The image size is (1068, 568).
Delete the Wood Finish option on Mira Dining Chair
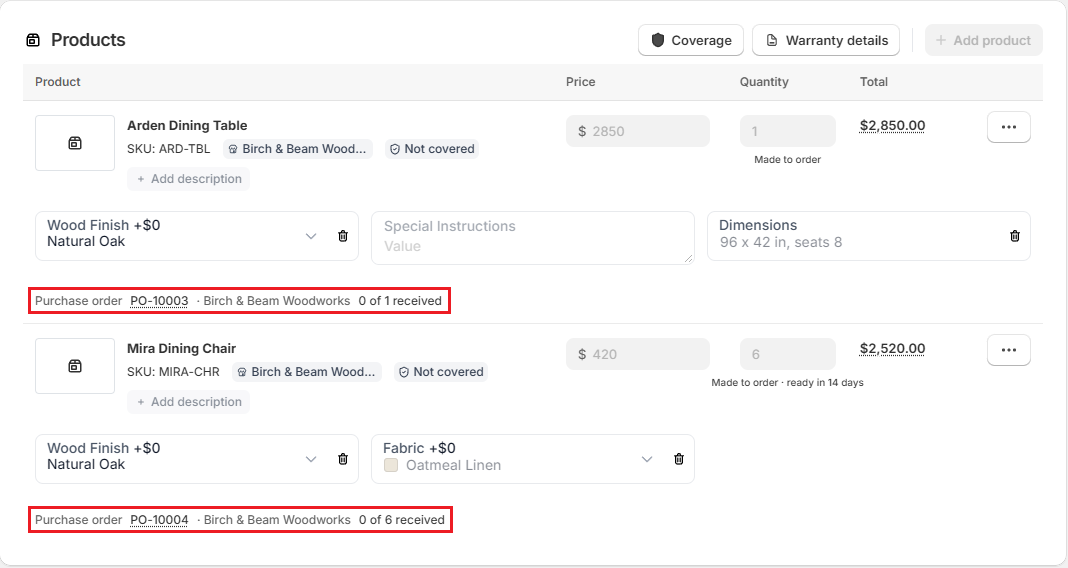click(343, 459)
